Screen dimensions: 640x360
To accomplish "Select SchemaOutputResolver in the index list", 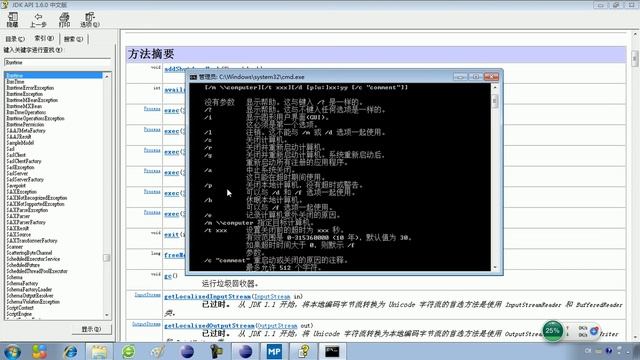I will (x=30, y=296).
